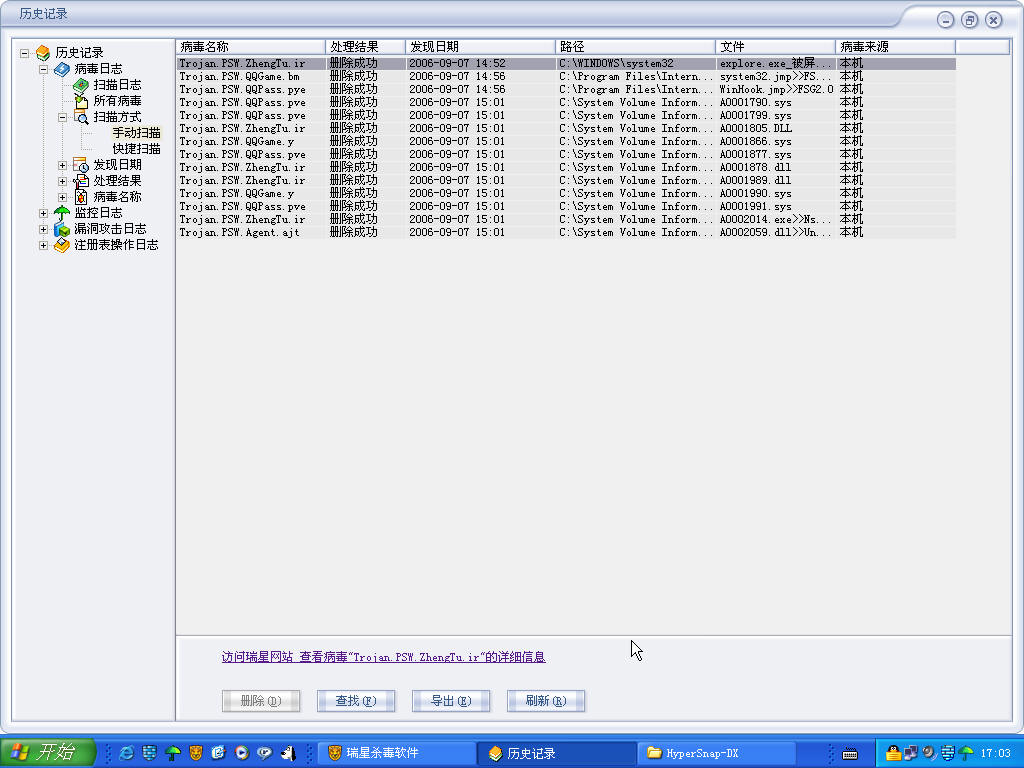
Task: Click the 监控日志 green umbrella icon
Action: click(62, 213)
